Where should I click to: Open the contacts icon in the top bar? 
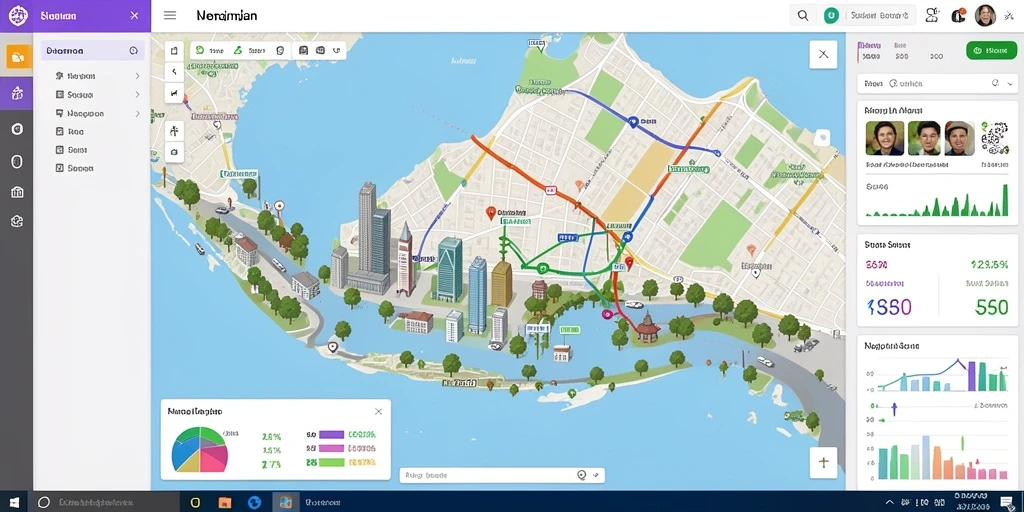(x=932, y=16)
